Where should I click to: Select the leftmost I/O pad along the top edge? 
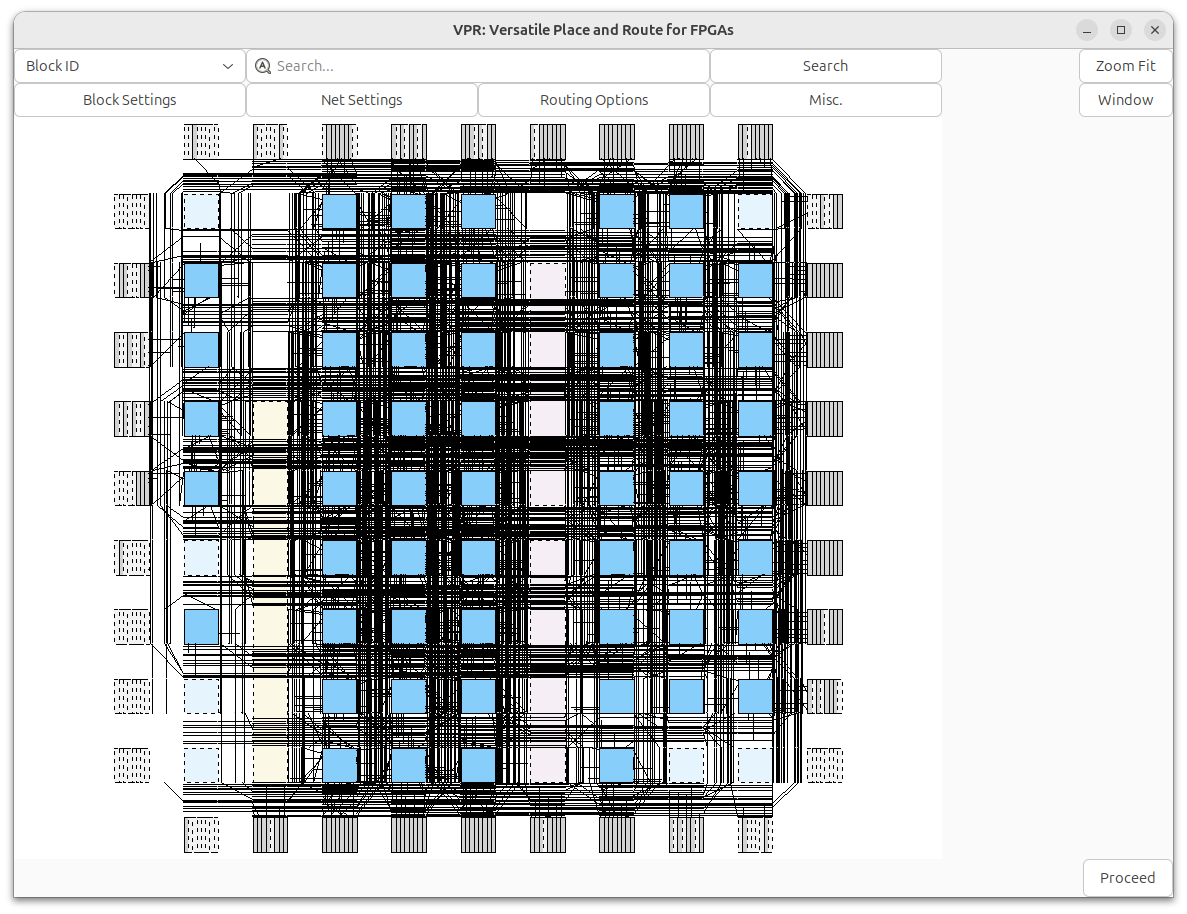coord(201,141)
